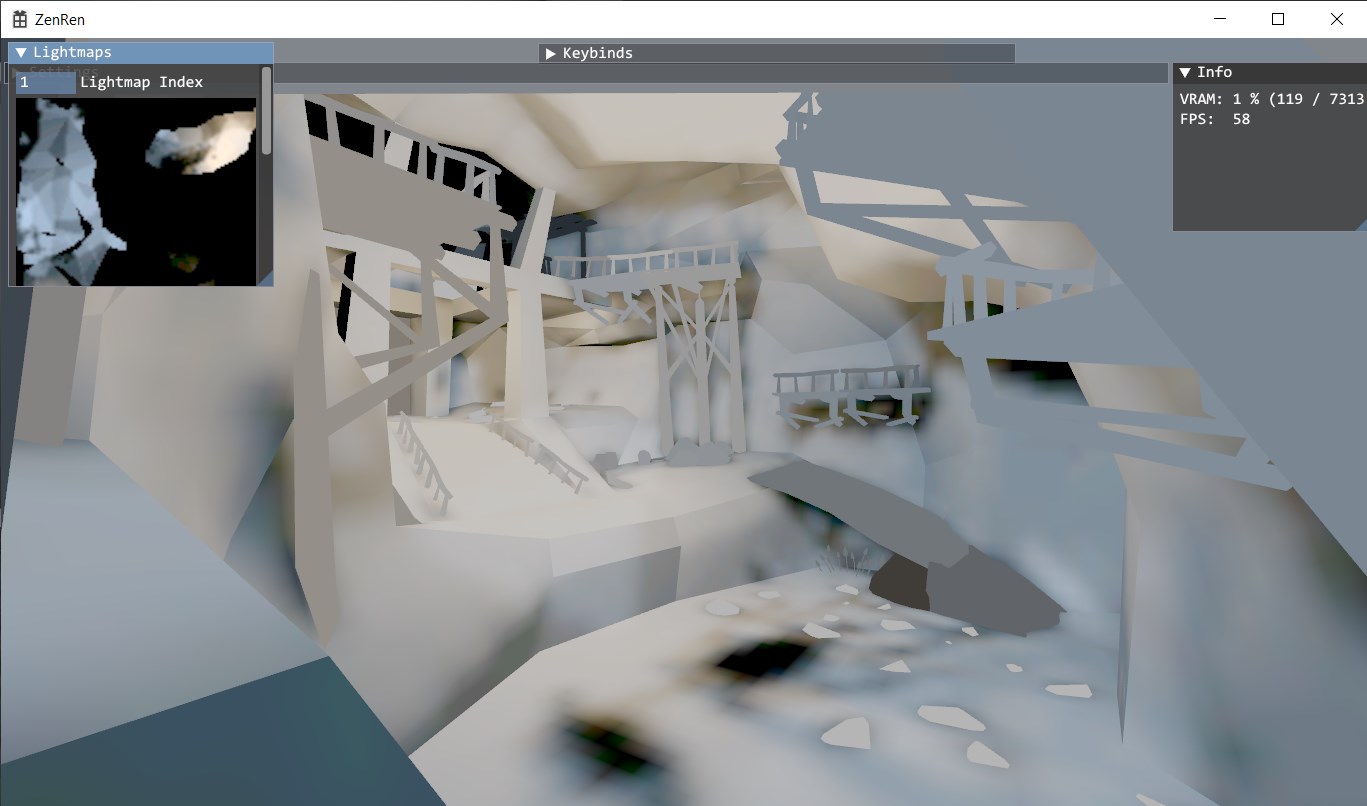Select the "Lightmaps" panel title text
The width and height of the screenshot is (1367, 806).
[72, 53]
